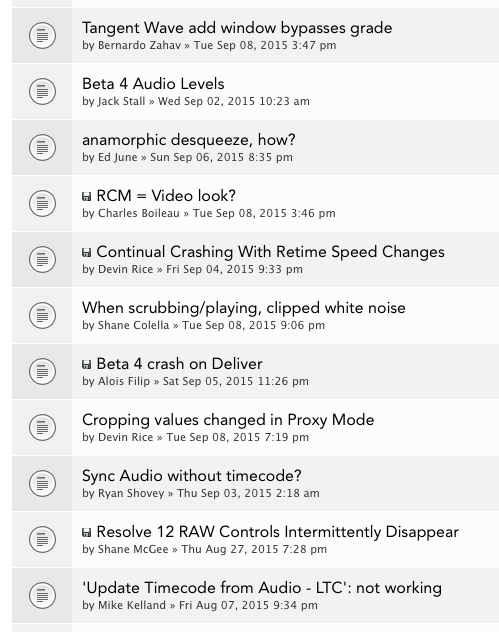The image size is (499, 632).
Task: Click attachment icon before RCM = Video look?
Action: point(87,197)
